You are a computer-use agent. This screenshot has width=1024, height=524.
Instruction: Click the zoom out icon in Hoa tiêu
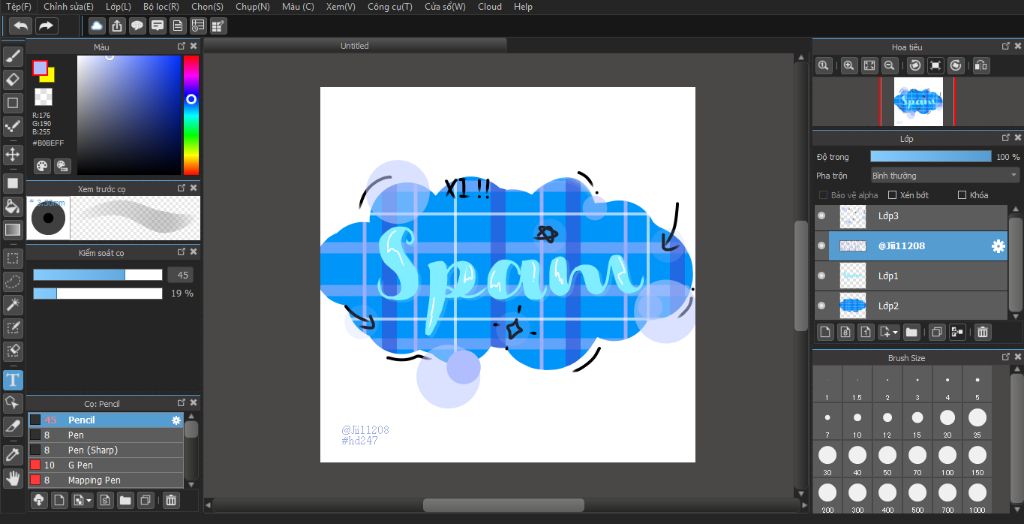click(x=889, y=65)
